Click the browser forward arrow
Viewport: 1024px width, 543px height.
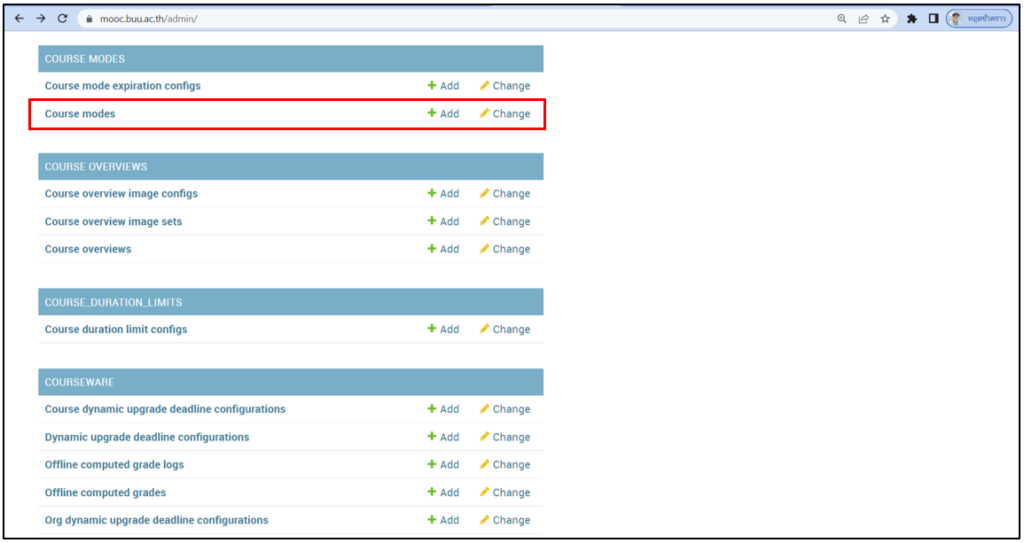(x=41, y=18)
